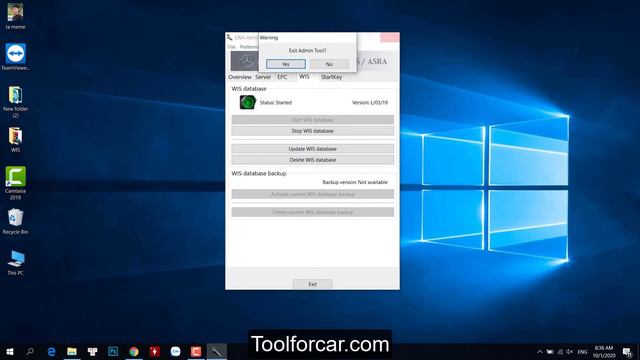Open network status in system tray
640x360 pixels.
[x=560, y=351]
